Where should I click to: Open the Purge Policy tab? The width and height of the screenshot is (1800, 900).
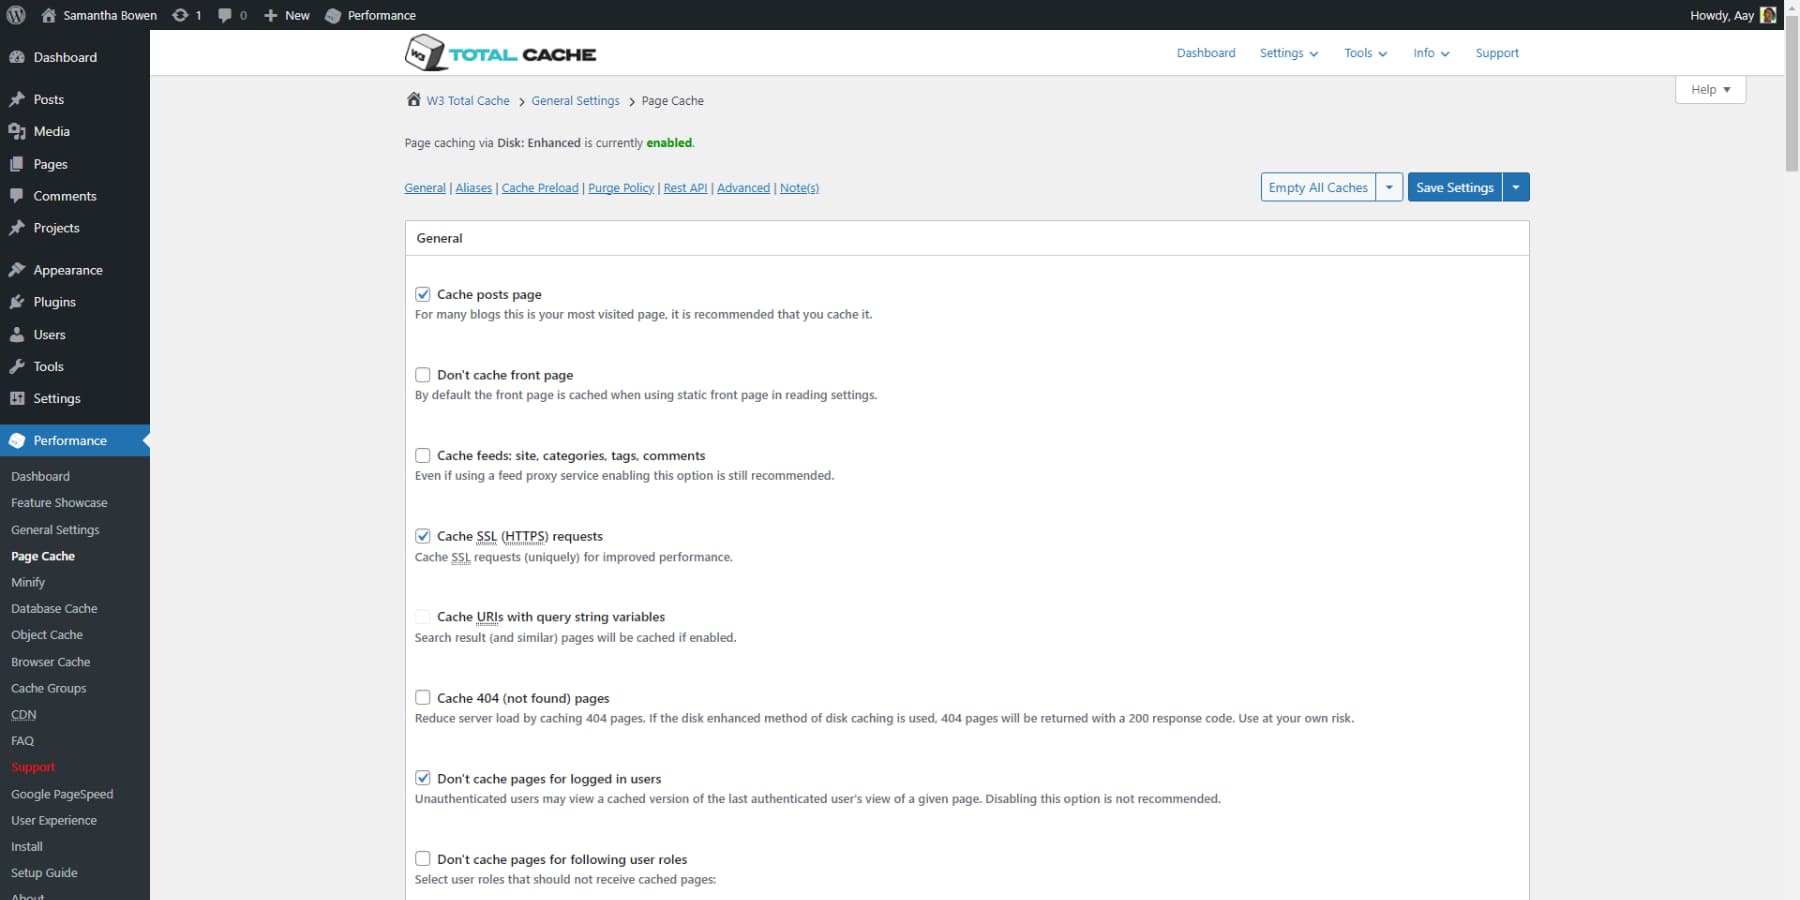coord(621,187)
